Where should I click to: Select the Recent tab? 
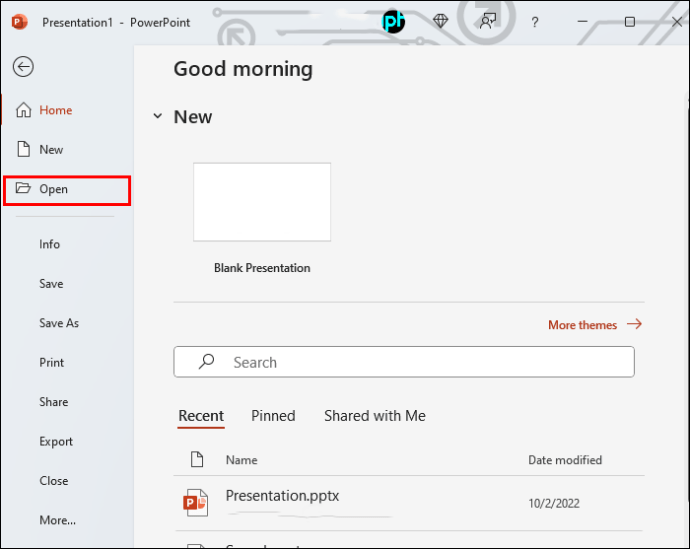201,416
